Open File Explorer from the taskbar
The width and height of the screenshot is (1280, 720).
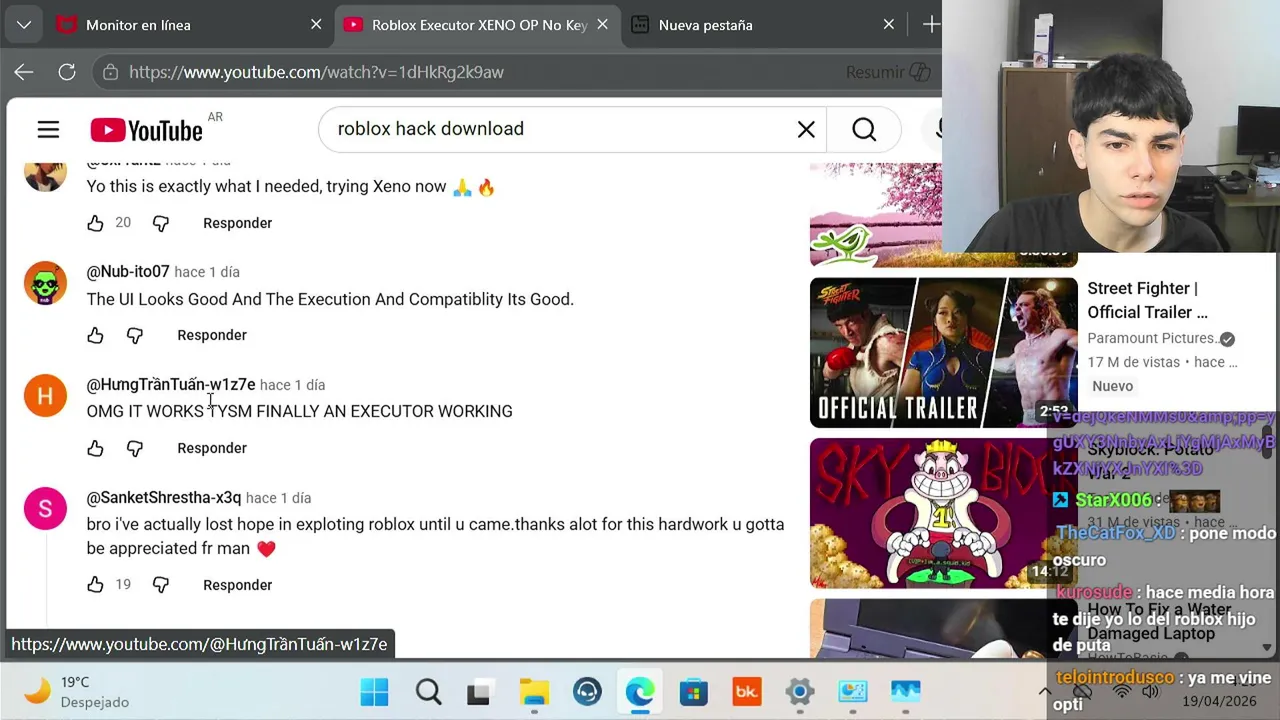click(534, 692)
